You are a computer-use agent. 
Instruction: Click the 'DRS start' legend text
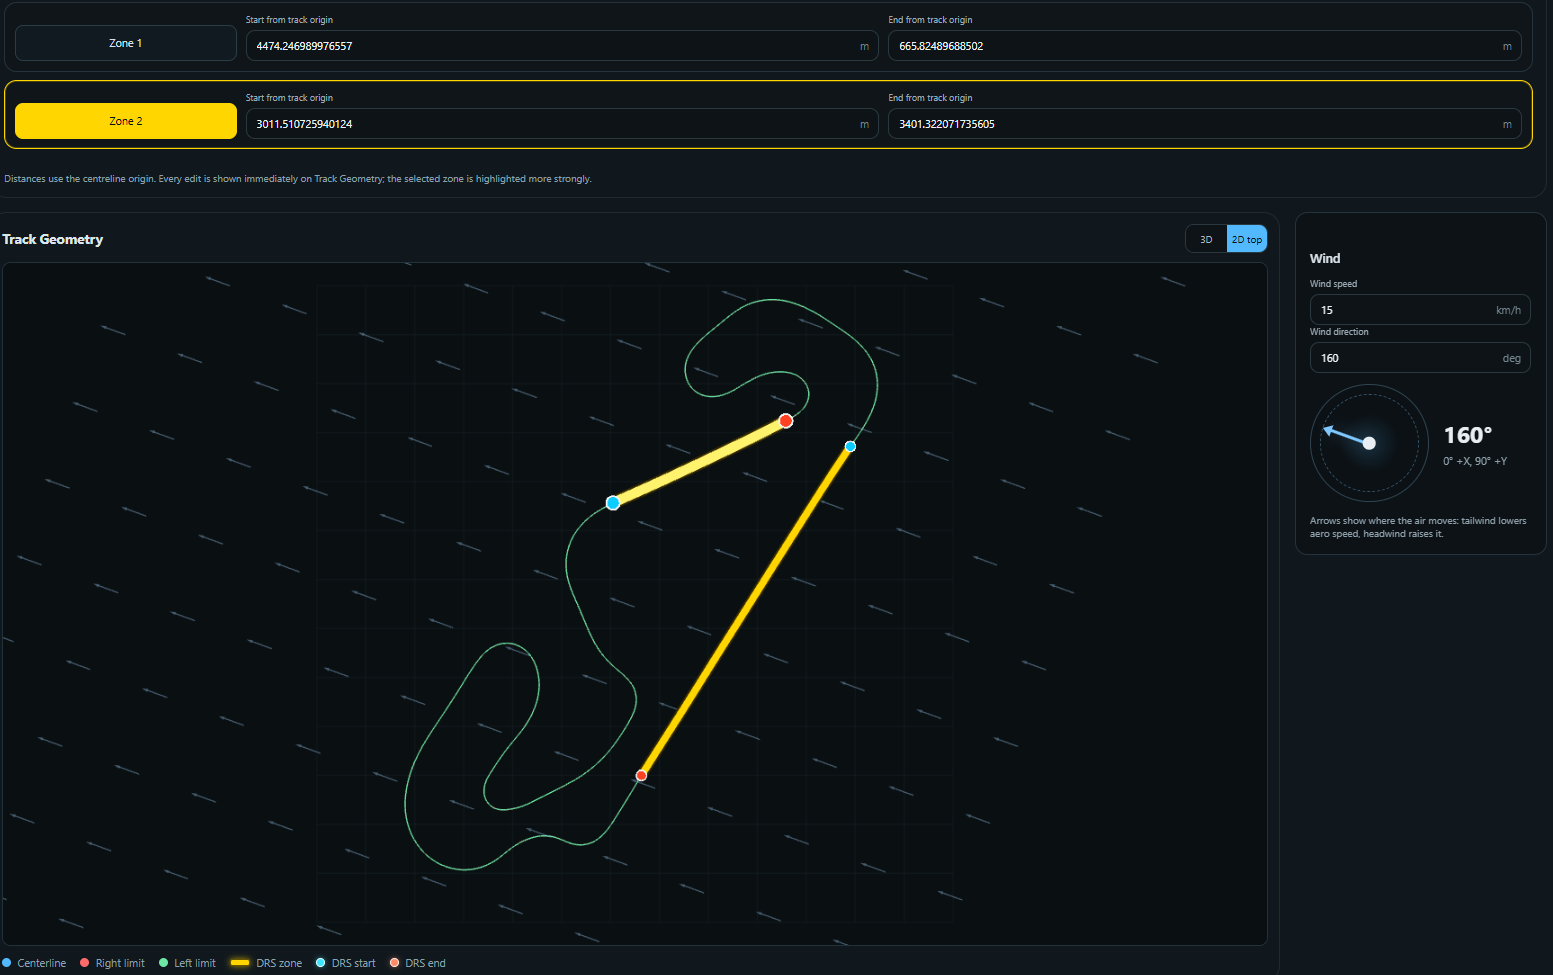353,963
